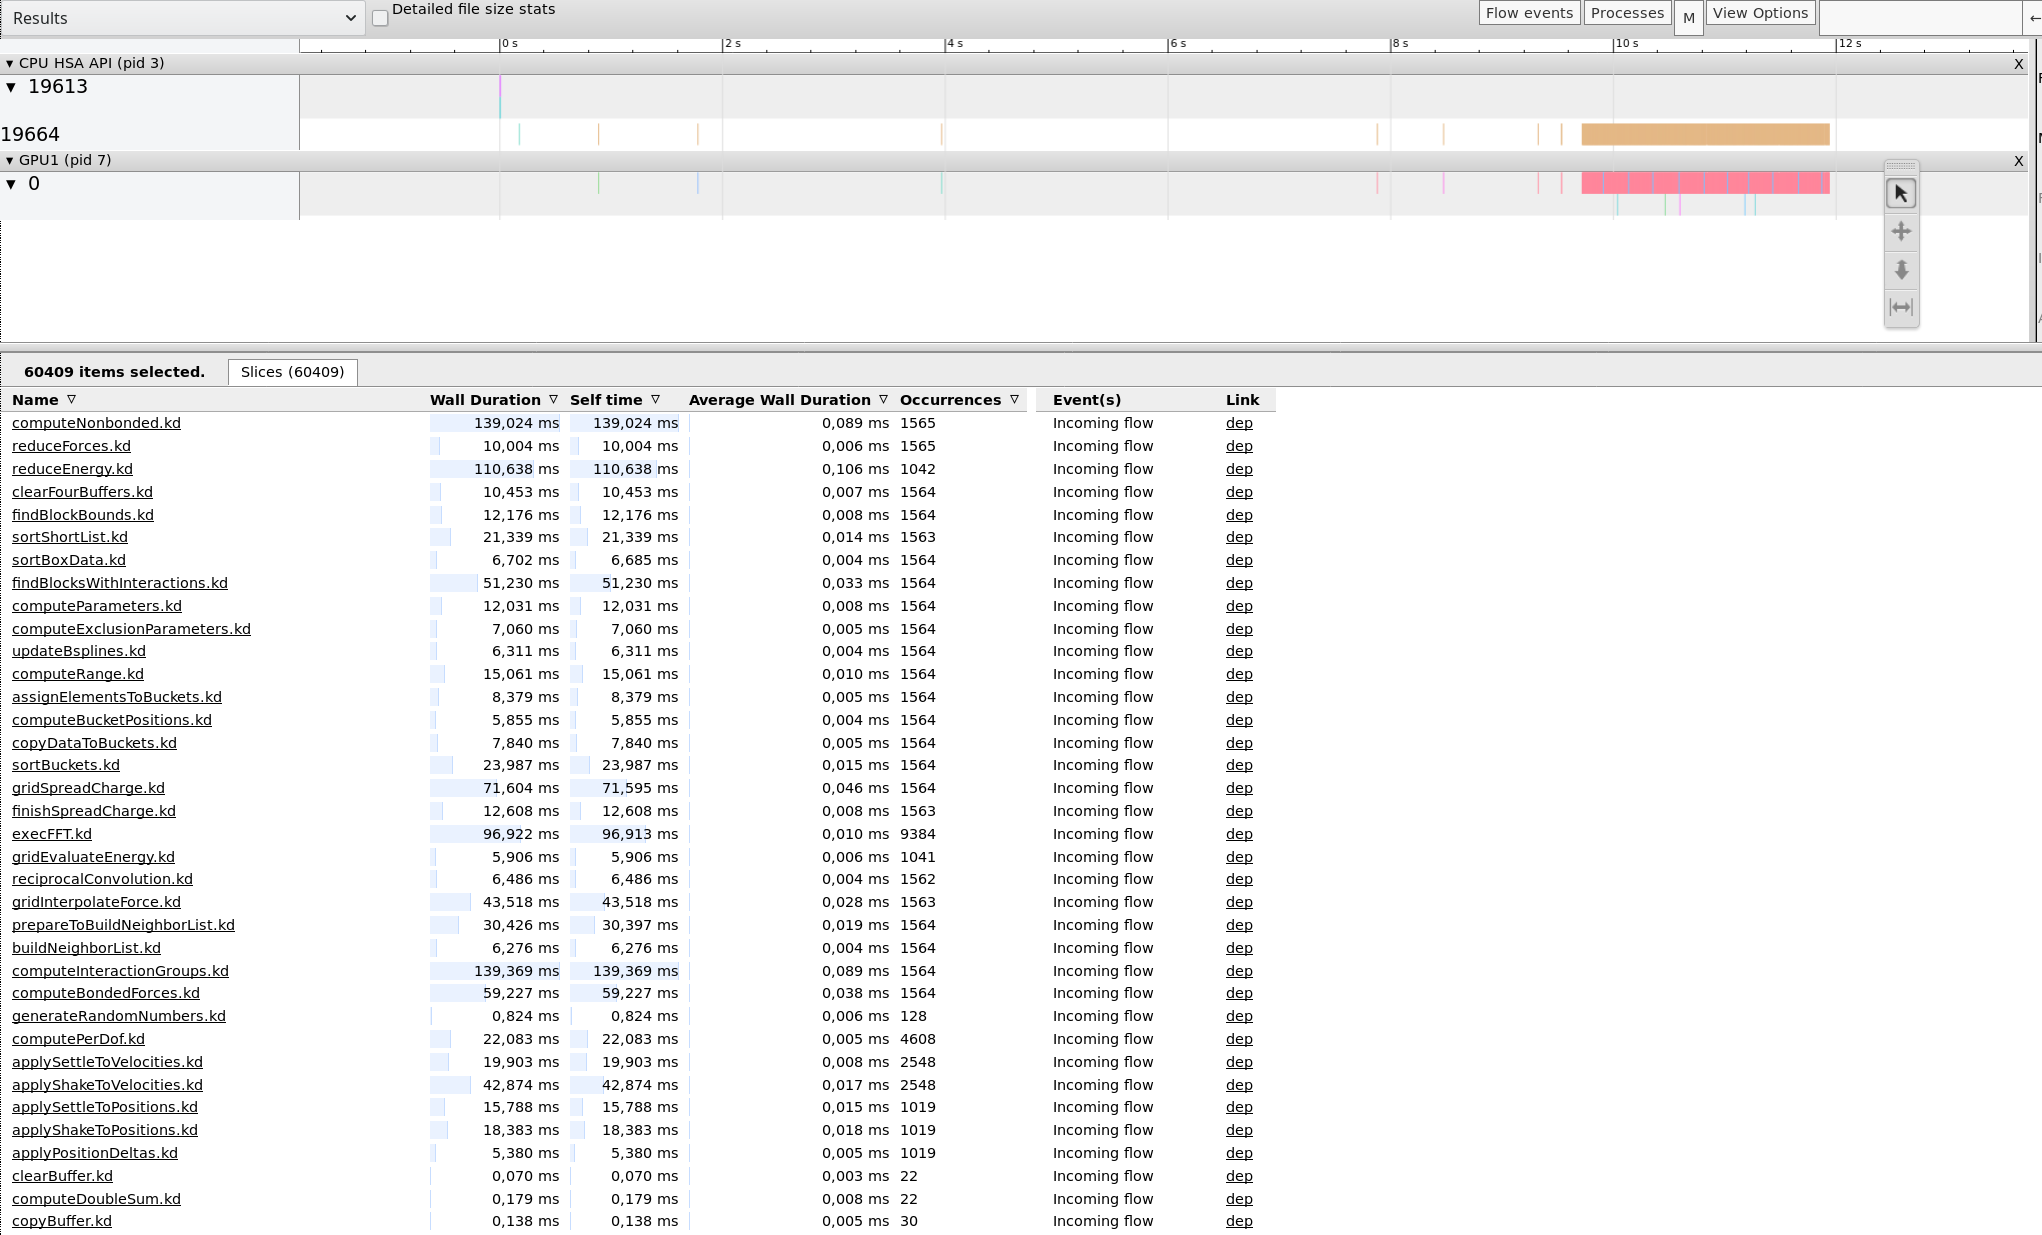Close the GPU1 track with its X

pos(2019,161)
